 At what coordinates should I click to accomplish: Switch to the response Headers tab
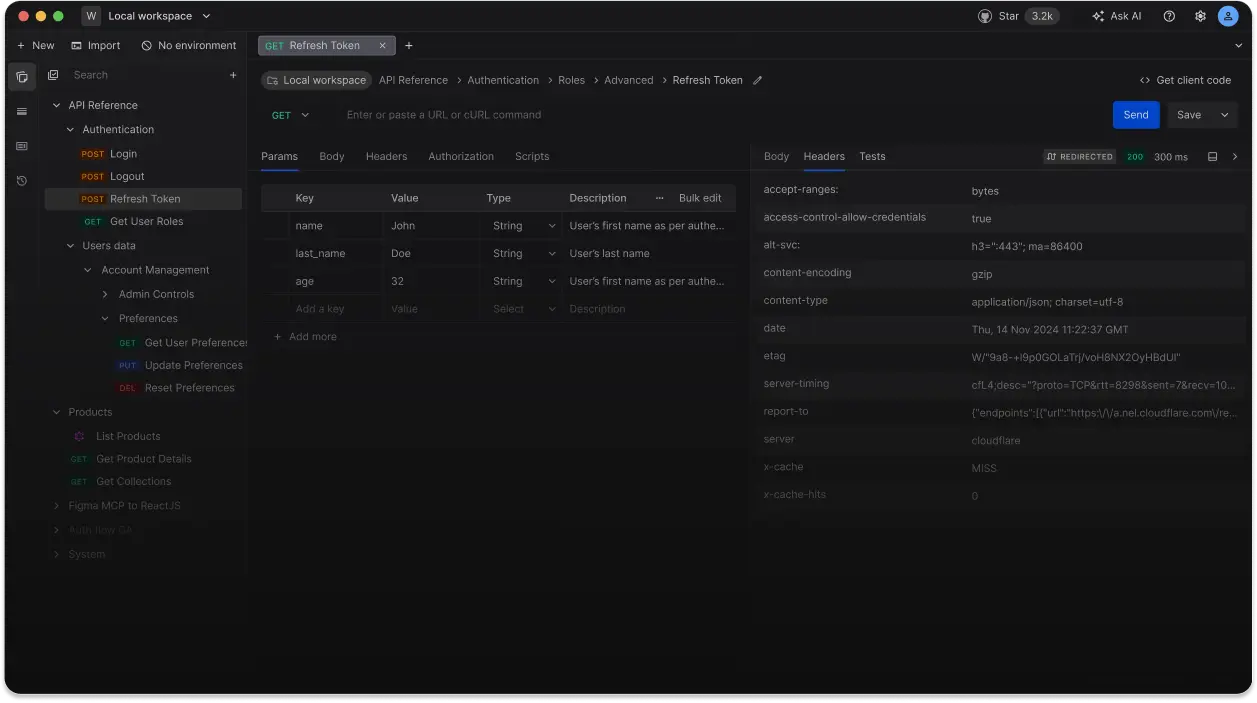point(823,156)
